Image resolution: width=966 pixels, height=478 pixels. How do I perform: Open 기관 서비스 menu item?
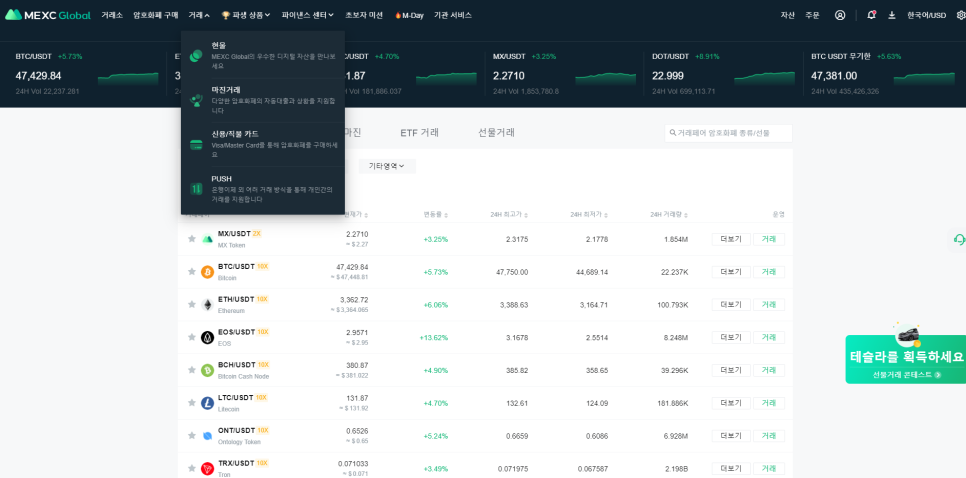coord(453,15)
